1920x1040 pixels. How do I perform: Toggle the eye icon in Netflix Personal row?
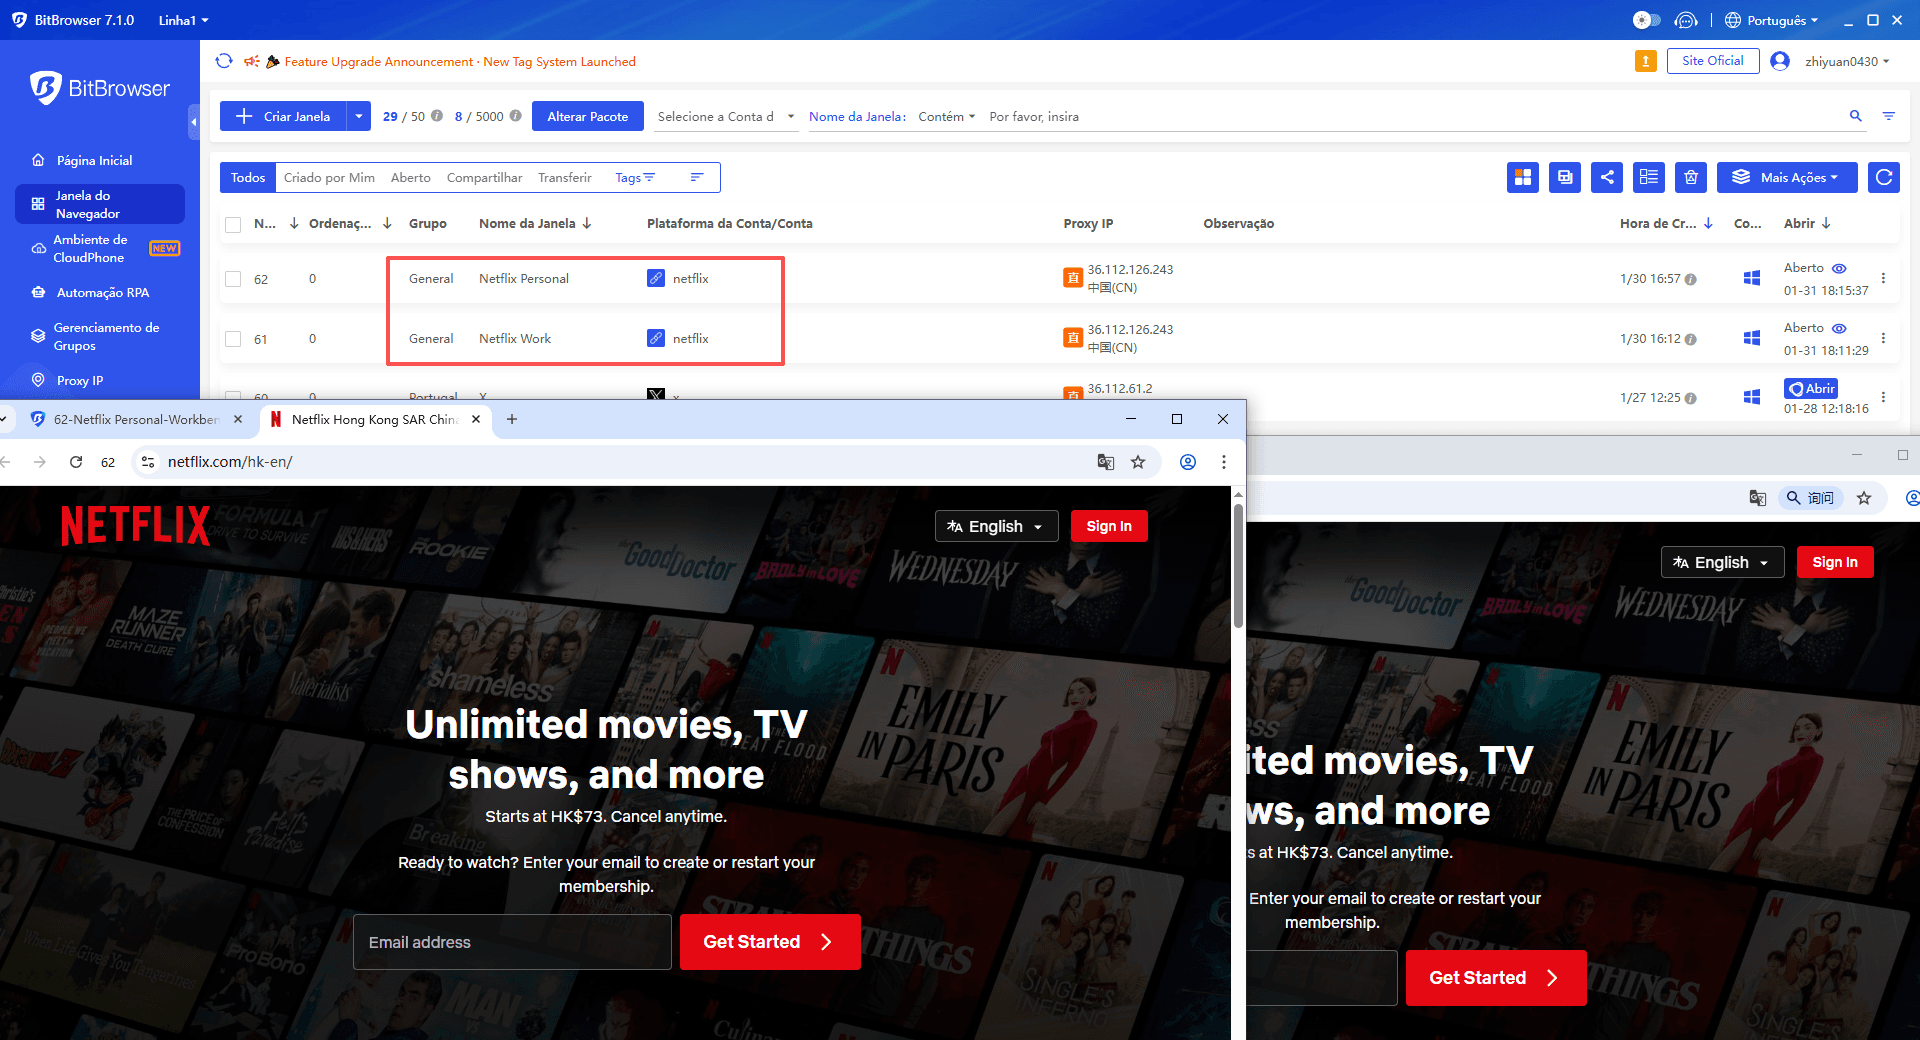point(1839,268)
